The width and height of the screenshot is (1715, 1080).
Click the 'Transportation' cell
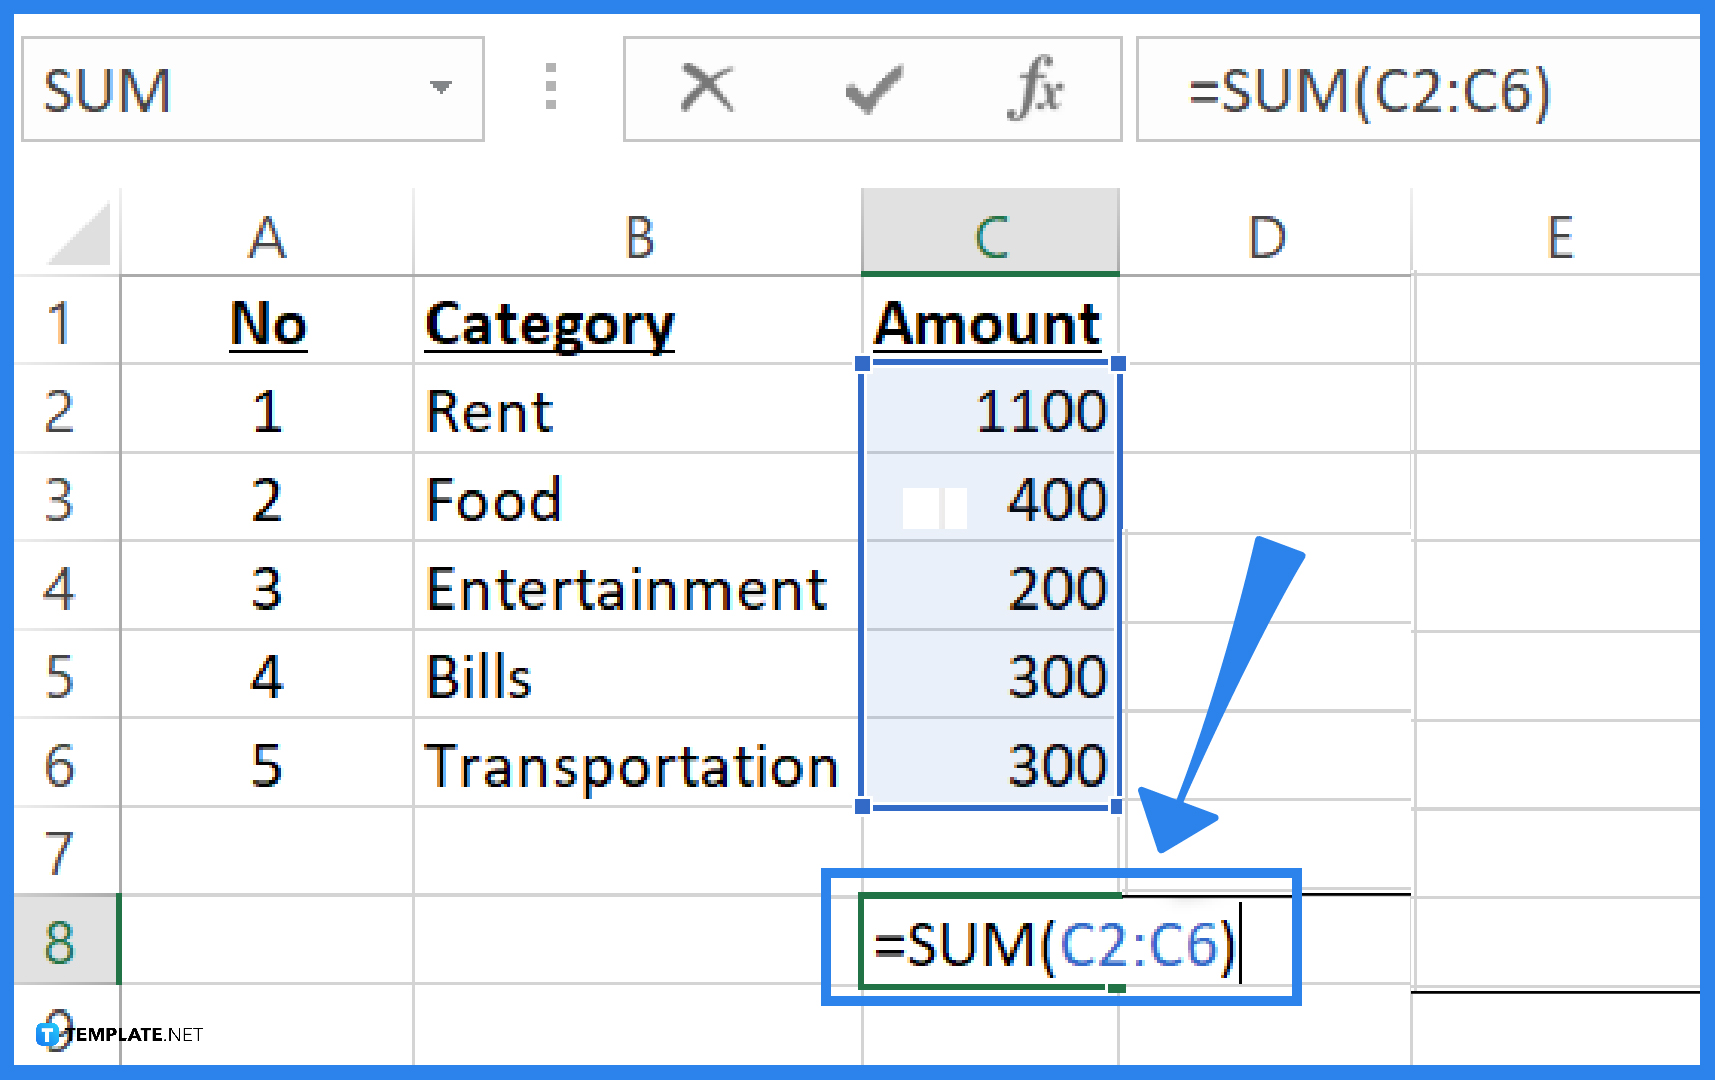pos(638,764)
